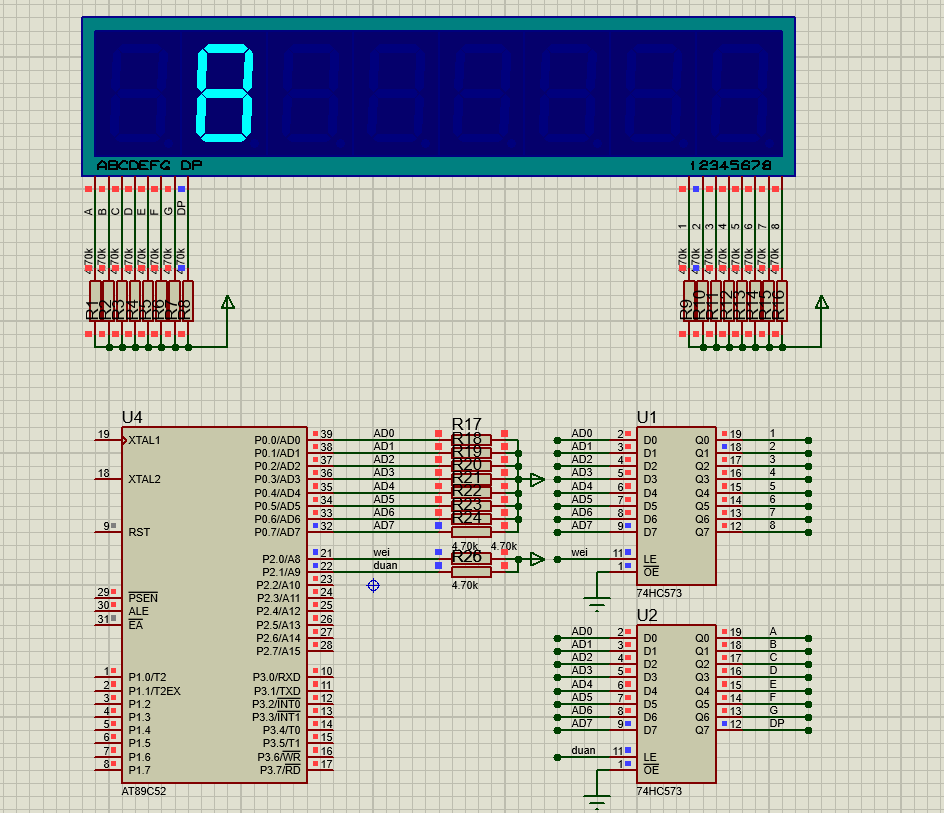Click the EA pin label on U4
The image size is (944, 813).
(x=136, y=625)
